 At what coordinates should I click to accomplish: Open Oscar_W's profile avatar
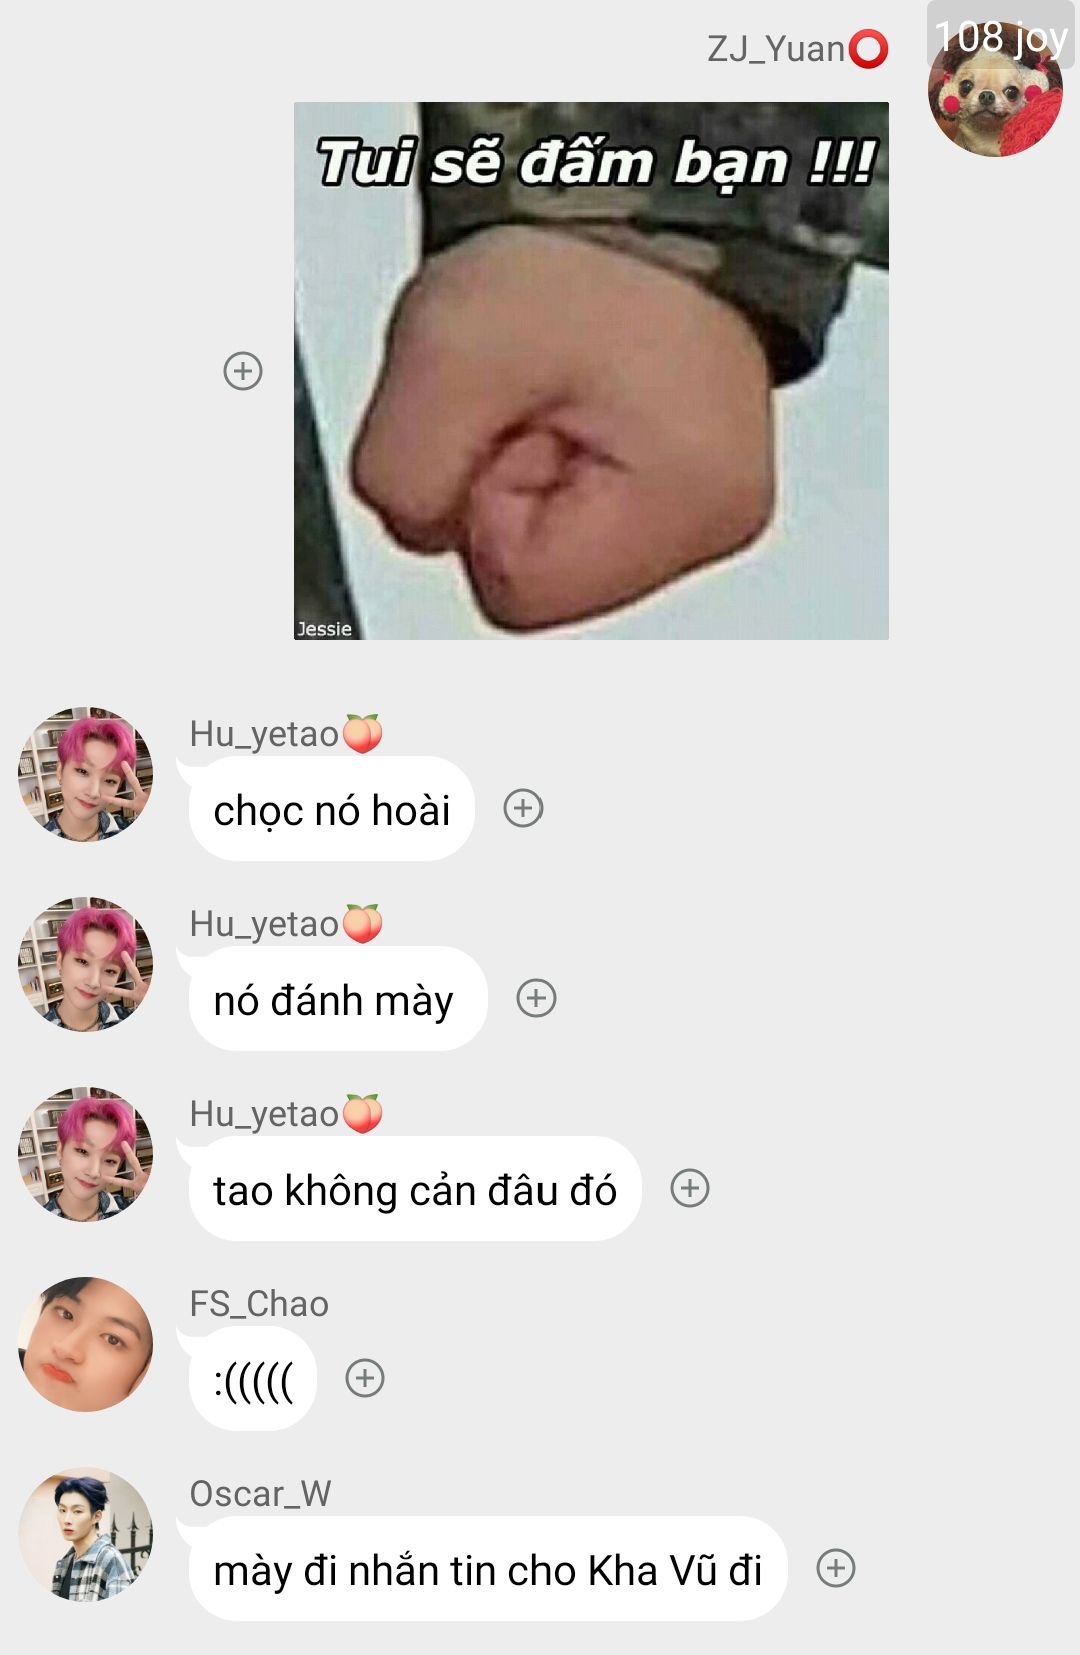tap(86, 1534)
